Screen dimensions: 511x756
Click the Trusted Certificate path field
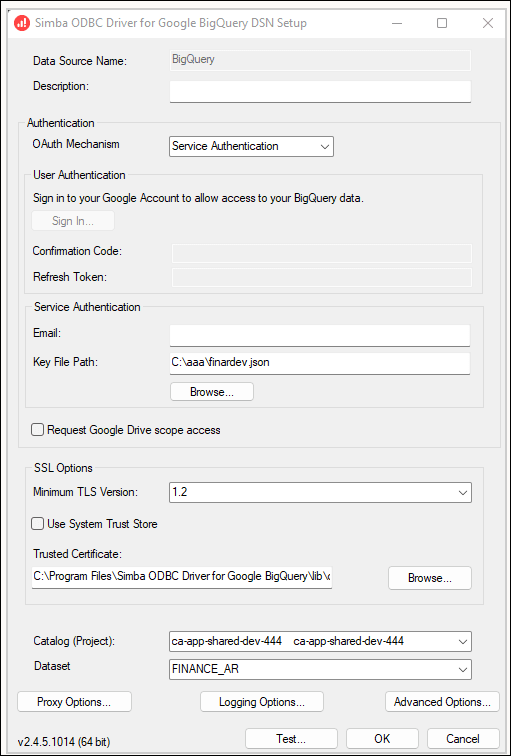[182, 577]
